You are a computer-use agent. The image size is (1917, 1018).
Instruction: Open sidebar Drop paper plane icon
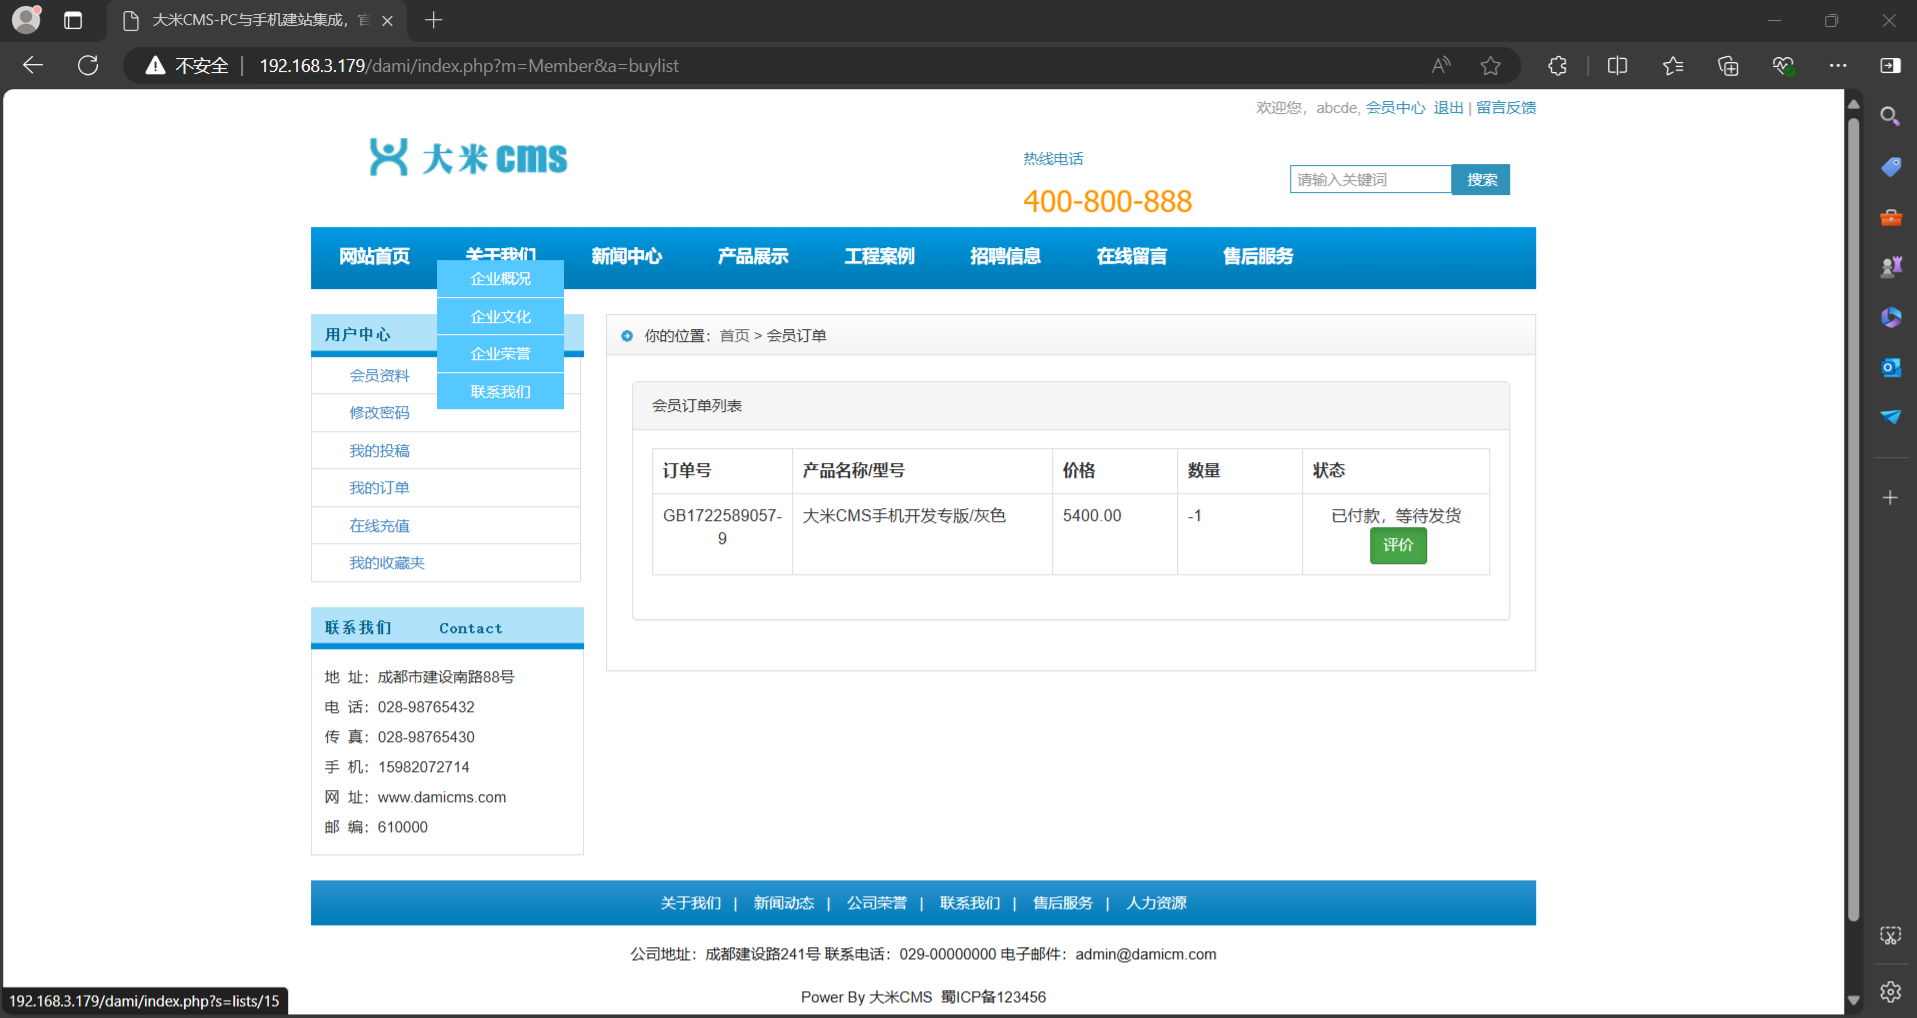coord(1890,417)
